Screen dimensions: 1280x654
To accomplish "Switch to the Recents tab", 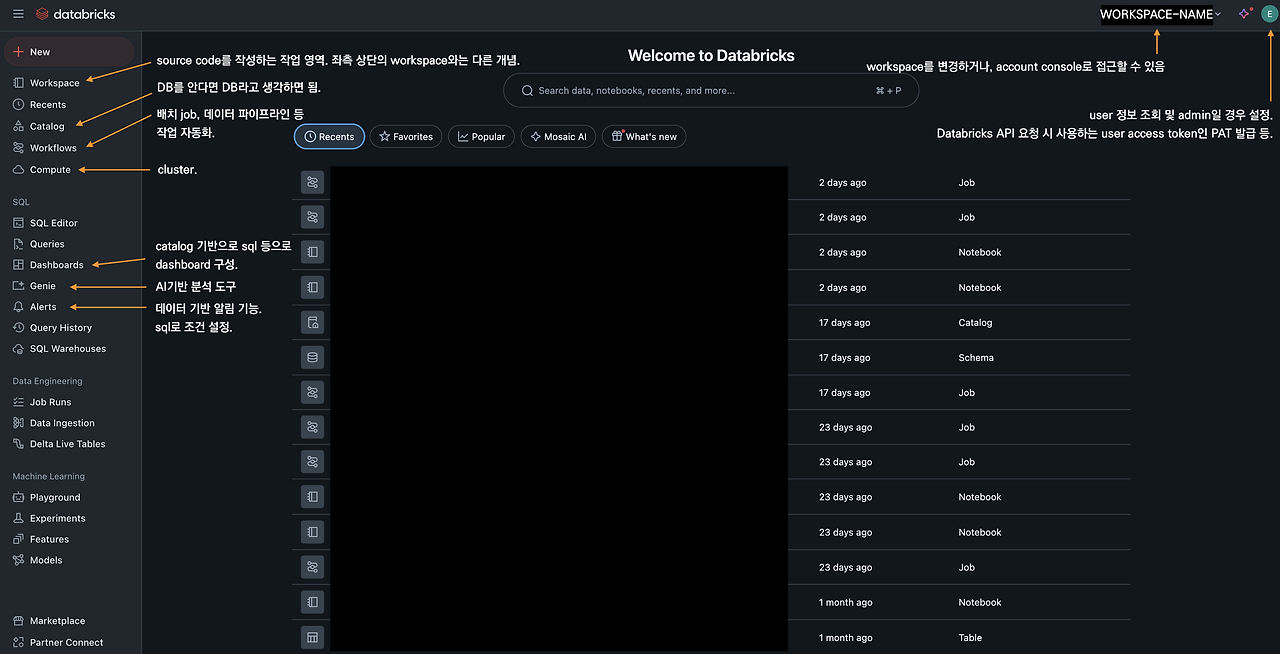I will pos(329,136).
